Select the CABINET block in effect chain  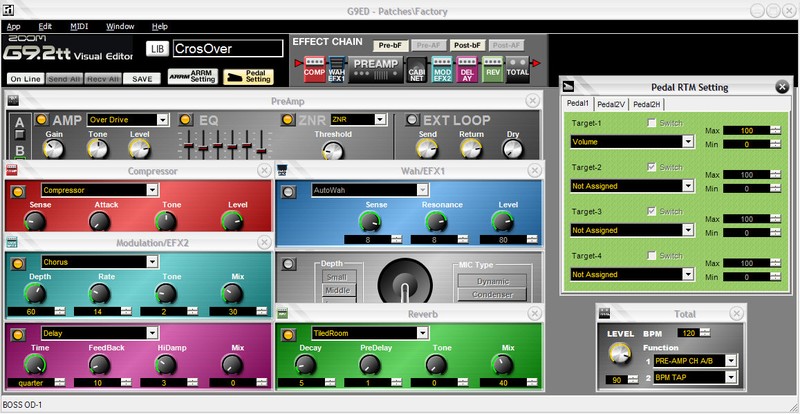pos(417,69)
